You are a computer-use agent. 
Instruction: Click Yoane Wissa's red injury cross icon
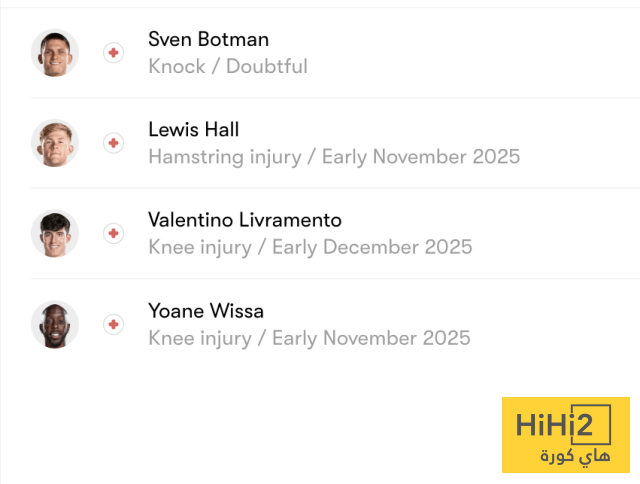pyautogui.click(x=114, y=324)
